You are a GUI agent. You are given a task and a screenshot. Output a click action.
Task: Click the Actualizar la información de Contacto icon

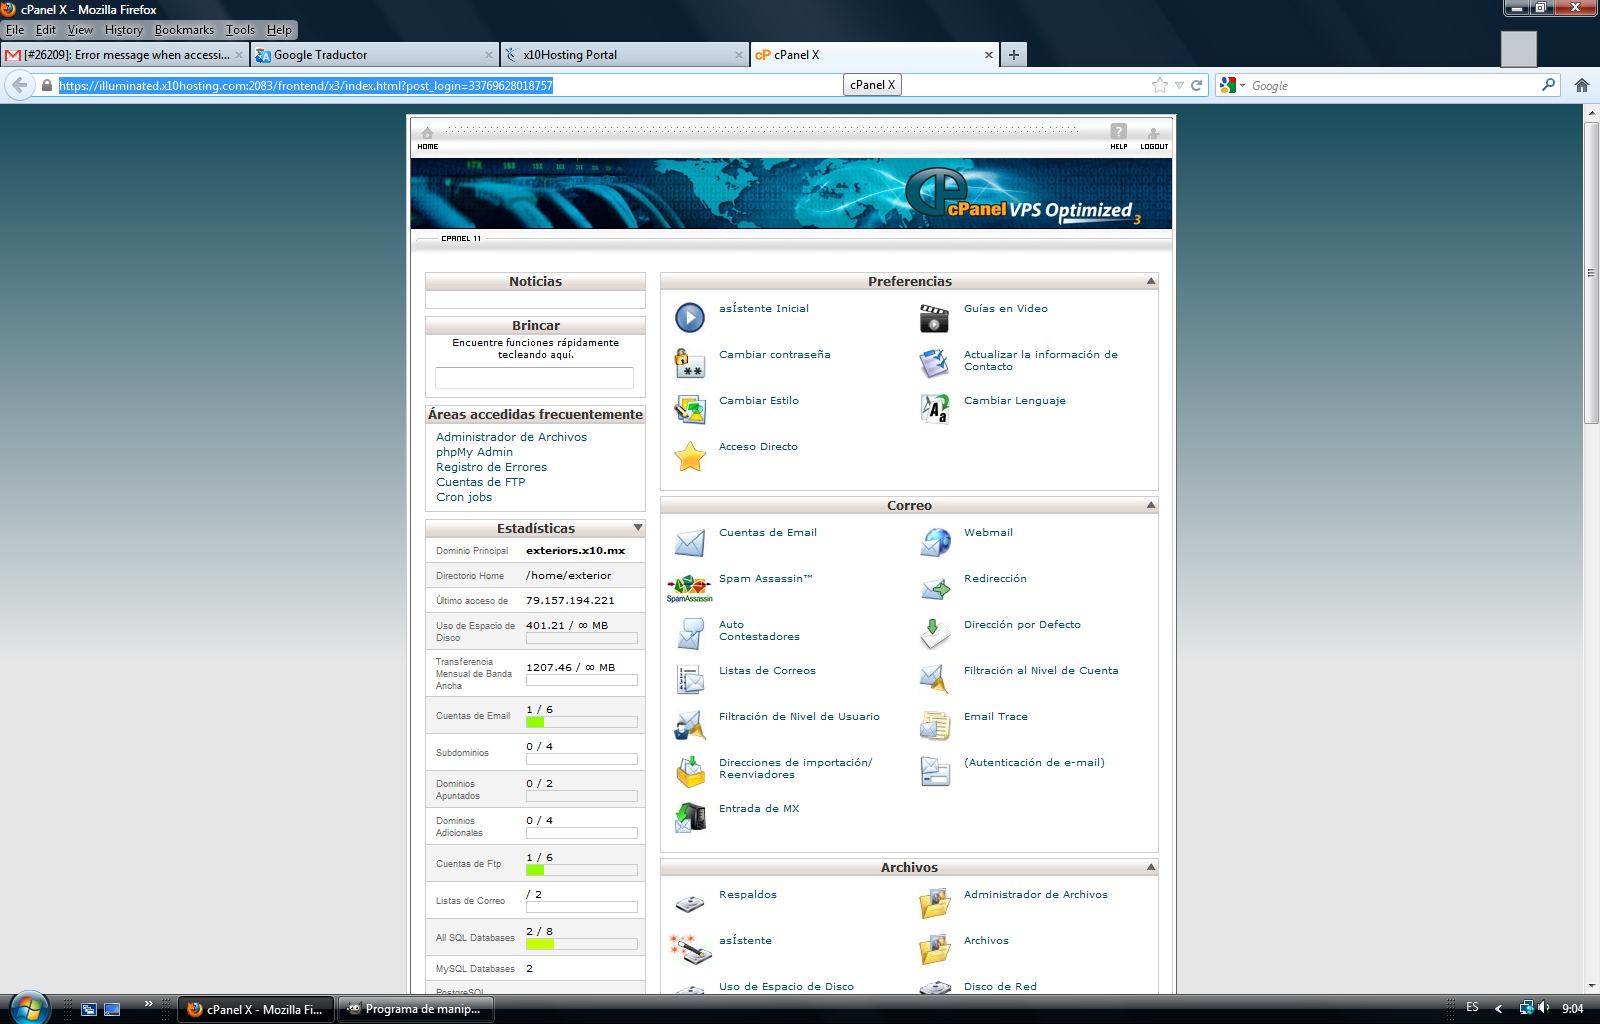click(934, 364)
